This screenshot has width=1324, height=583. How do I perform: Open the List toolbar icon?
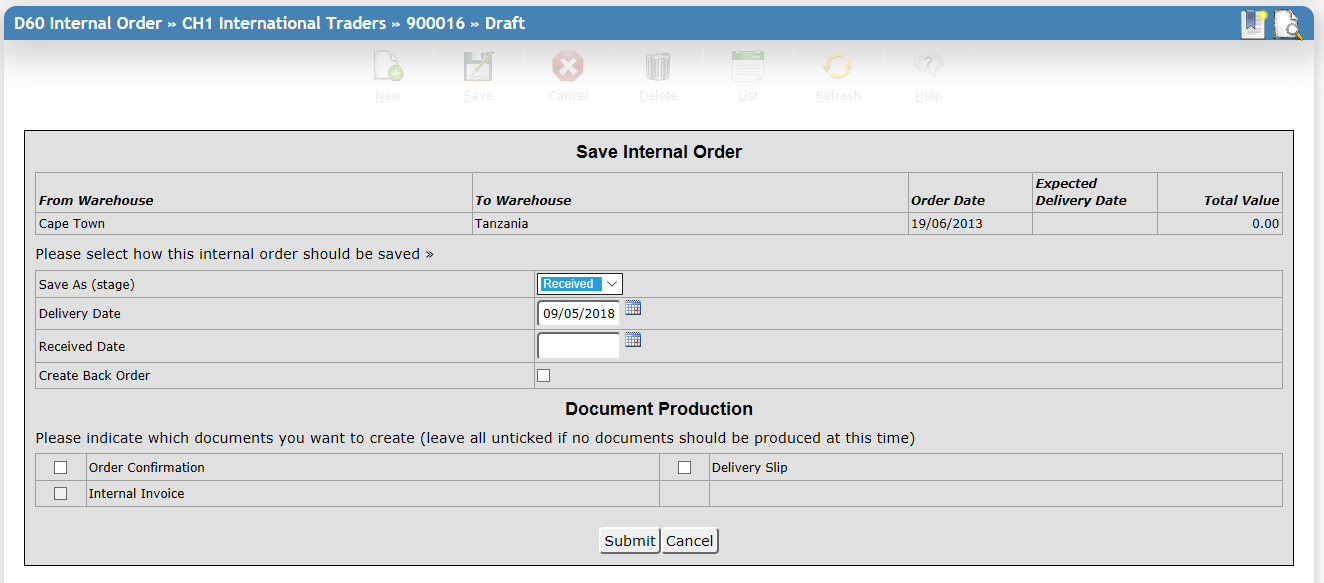(748, 67)
